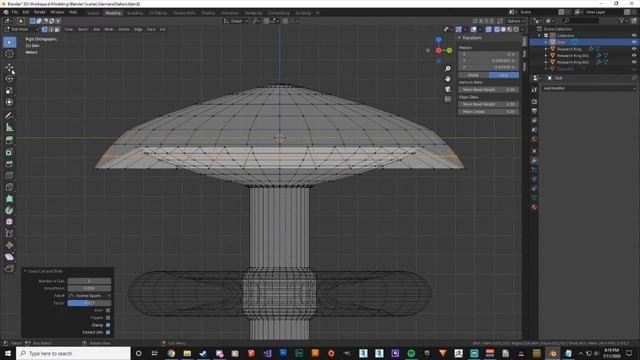Screen dimensions: 640x360
Task: Select the Scale tool
Action: point(9,90)
